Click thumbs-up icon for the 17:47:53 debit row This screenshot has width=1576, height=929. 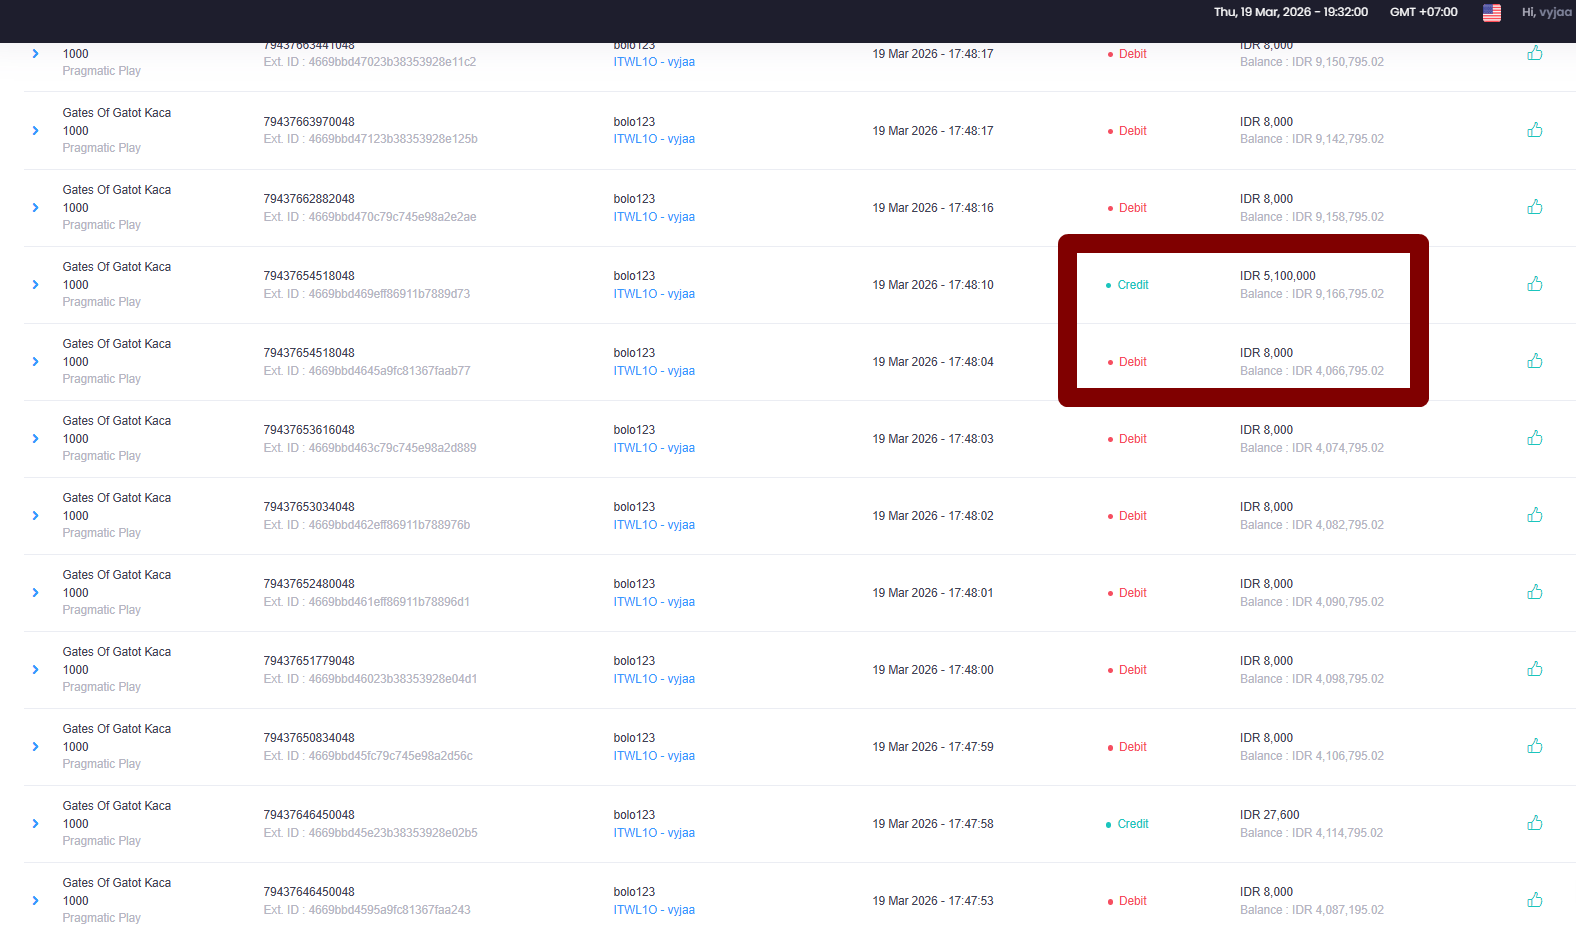1535,900
